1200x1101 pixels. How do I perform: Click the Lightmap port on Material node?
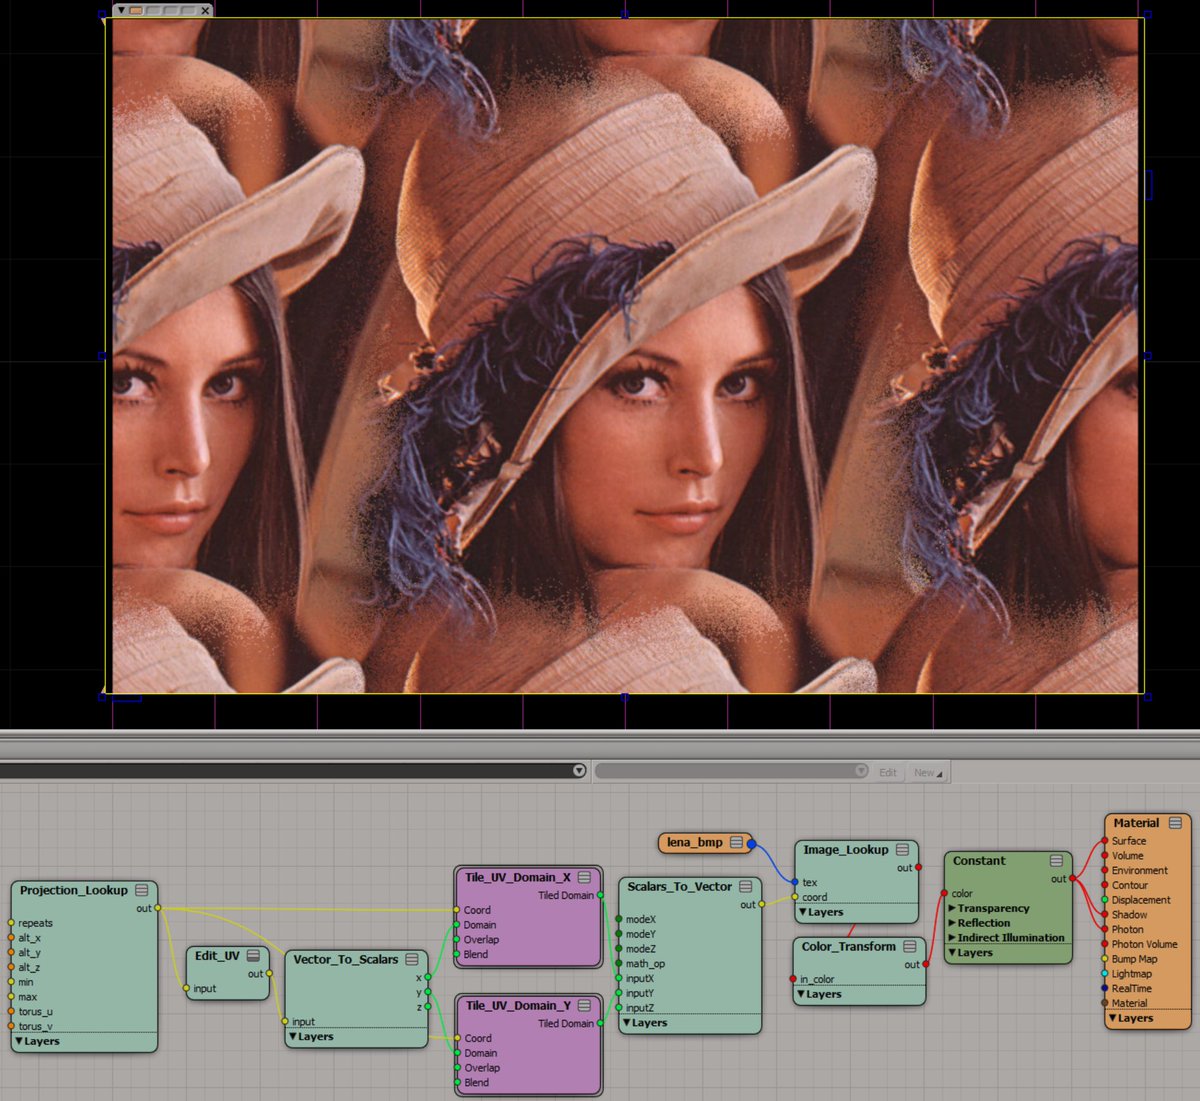tap(1105, 974)
